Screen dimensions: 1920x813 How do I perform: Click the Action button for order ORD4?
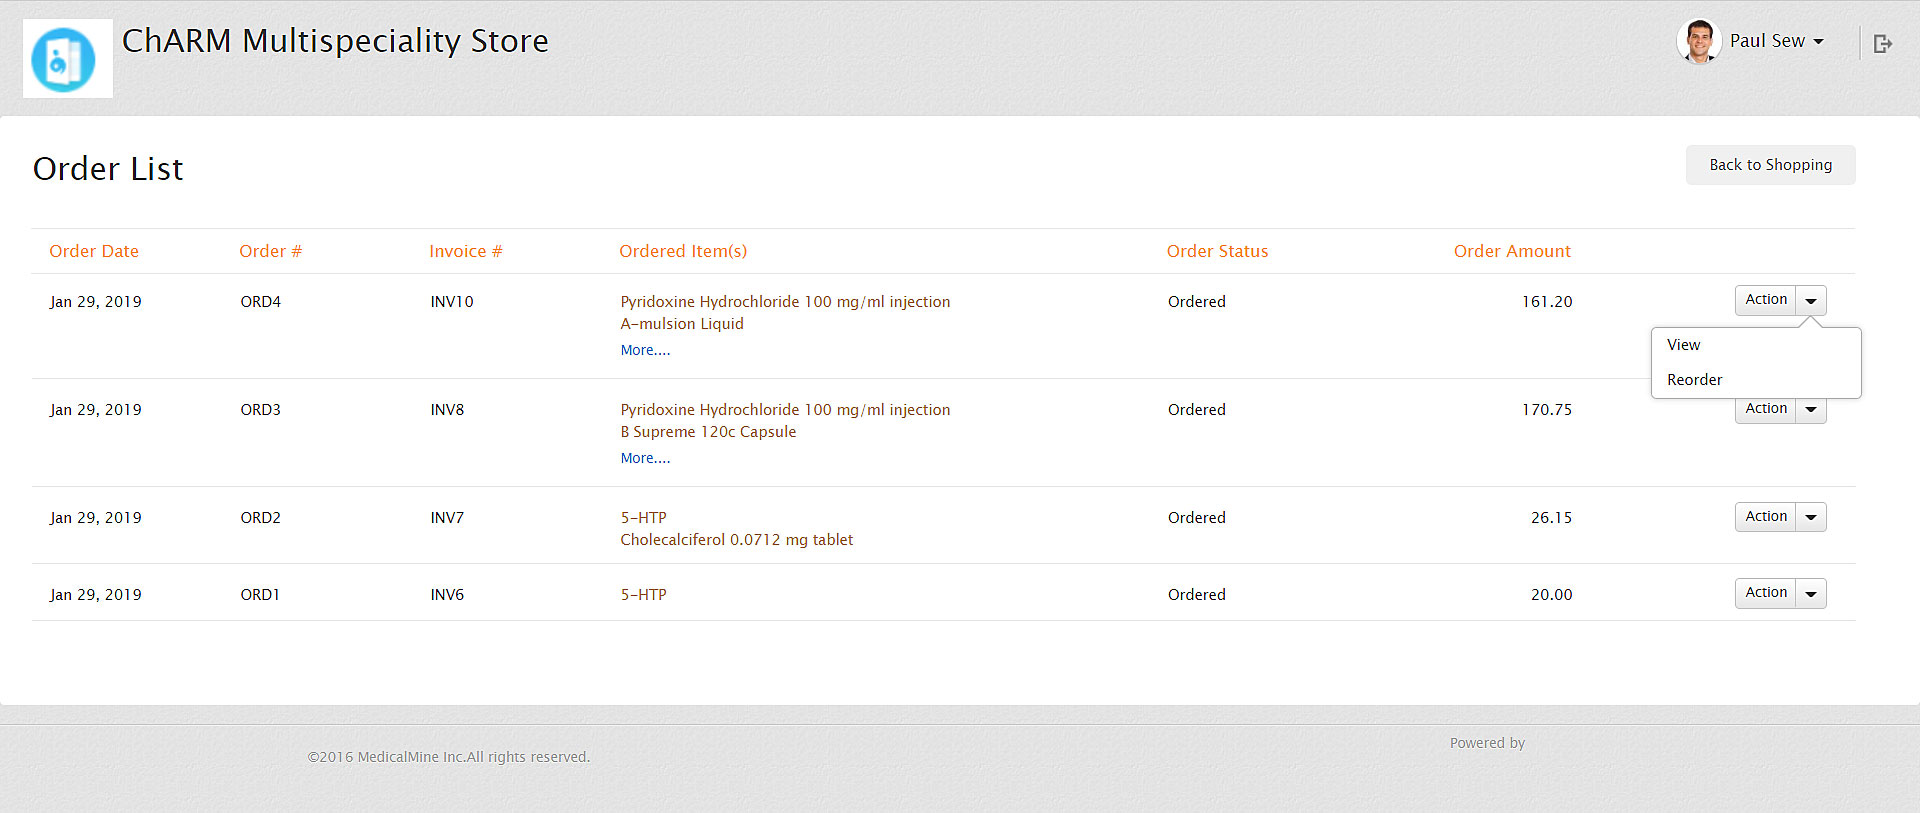1765,300
